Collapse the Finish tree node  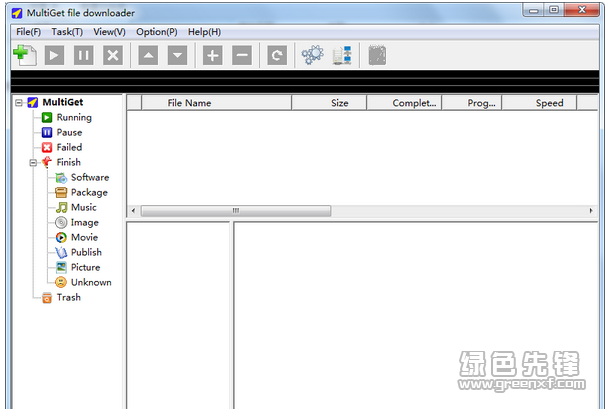pyautogui.click(x=33, y=163)
